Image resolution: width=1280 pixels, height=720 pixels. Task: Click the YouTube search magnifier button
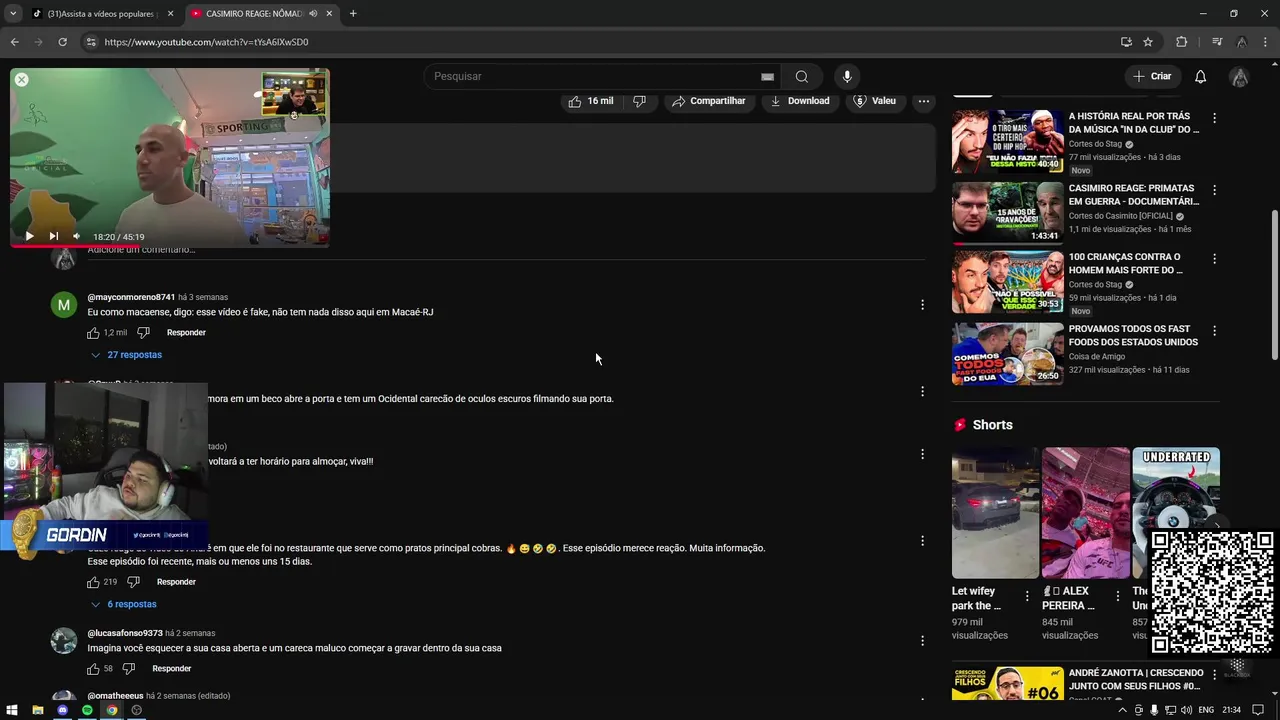pos(802,77)
